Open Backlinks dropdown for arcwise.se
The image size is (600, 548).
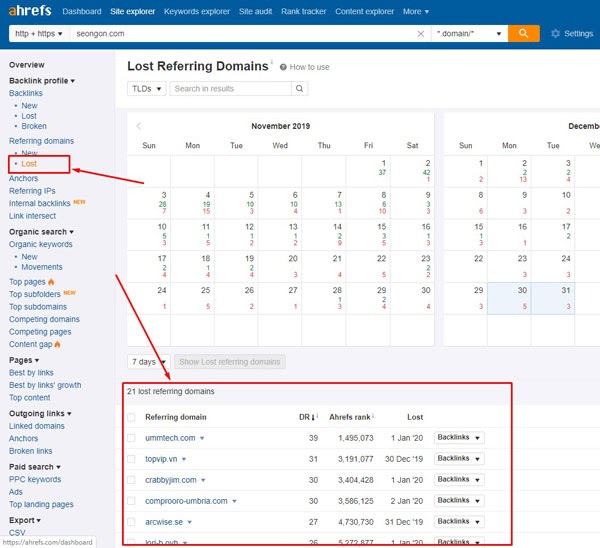(x=459, y=522)
